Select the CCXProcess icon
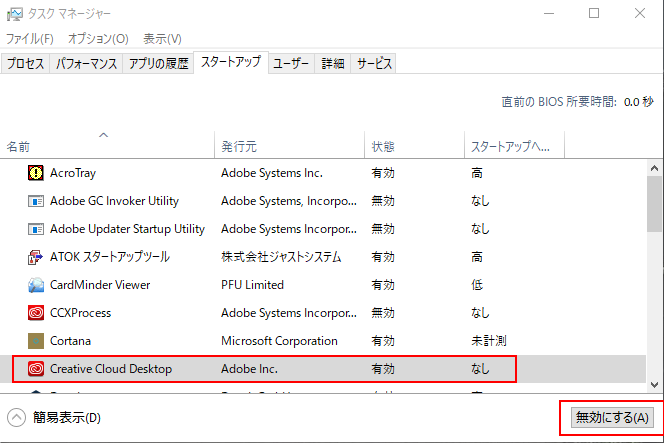The height and width of the screenshot is (443, 664). click(x=36, y=313)
